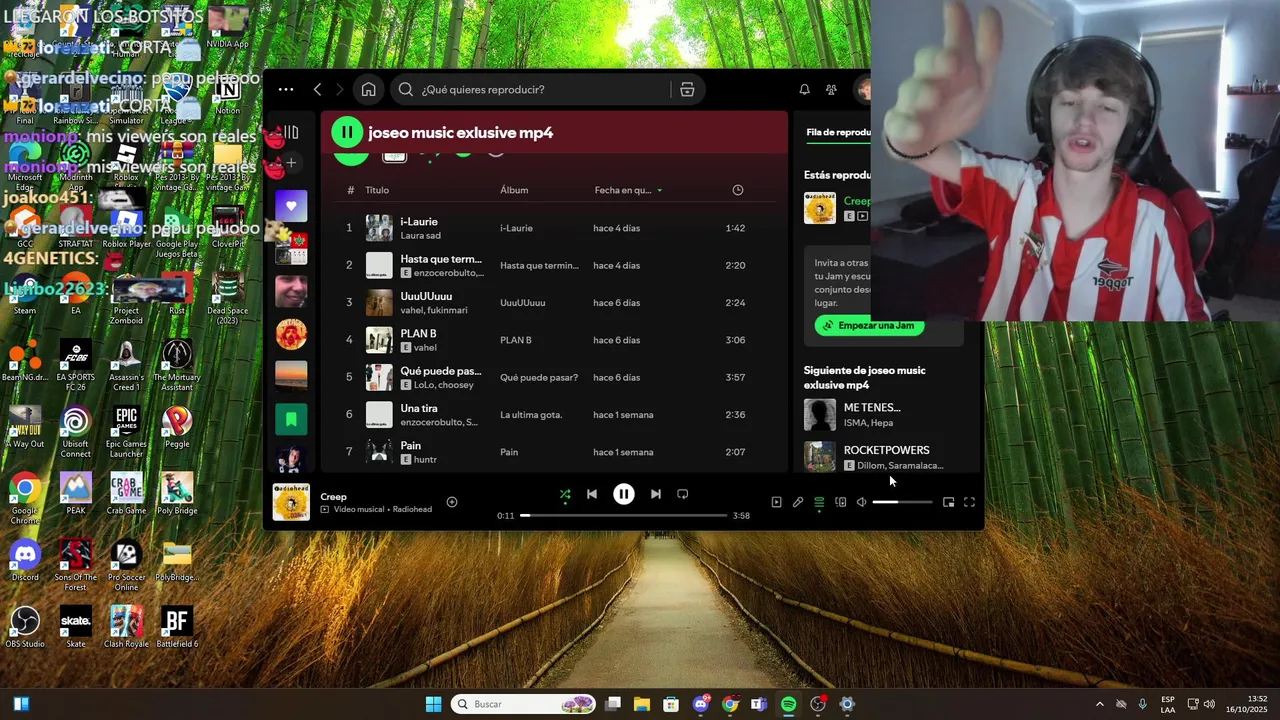Select track i-Laurie in playlist
1280x720 pixels.
pos(419,222)
